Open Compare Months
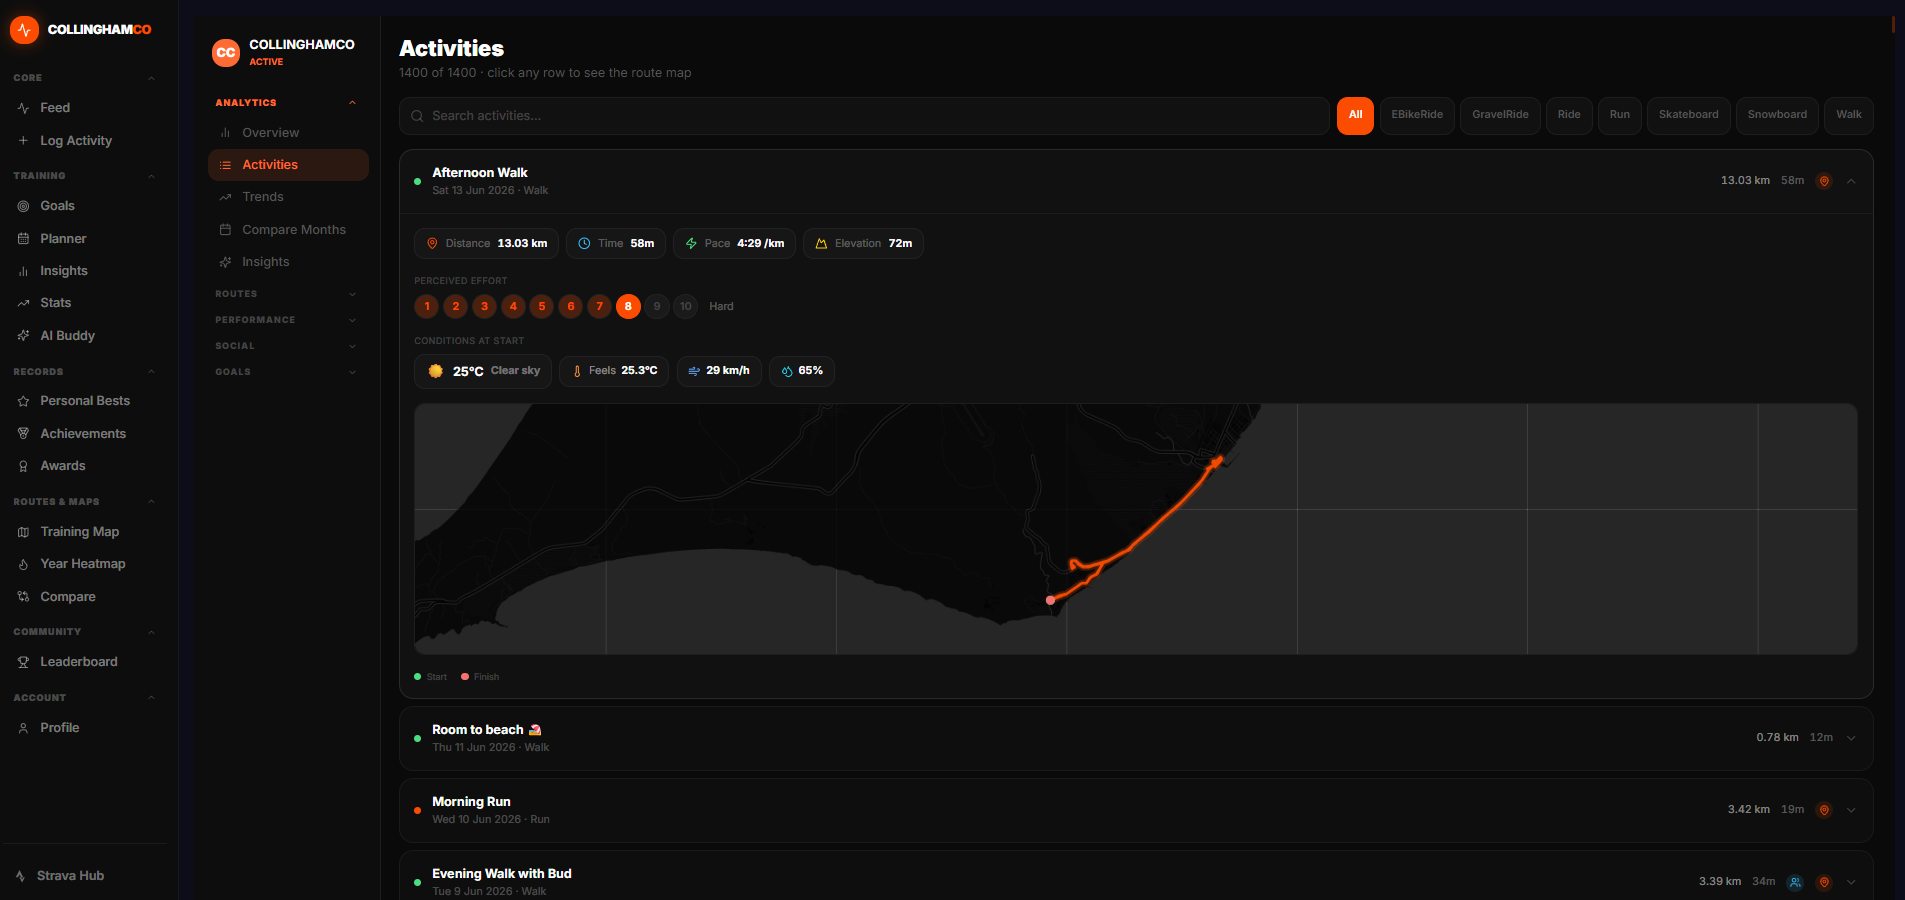 point(288,230)
